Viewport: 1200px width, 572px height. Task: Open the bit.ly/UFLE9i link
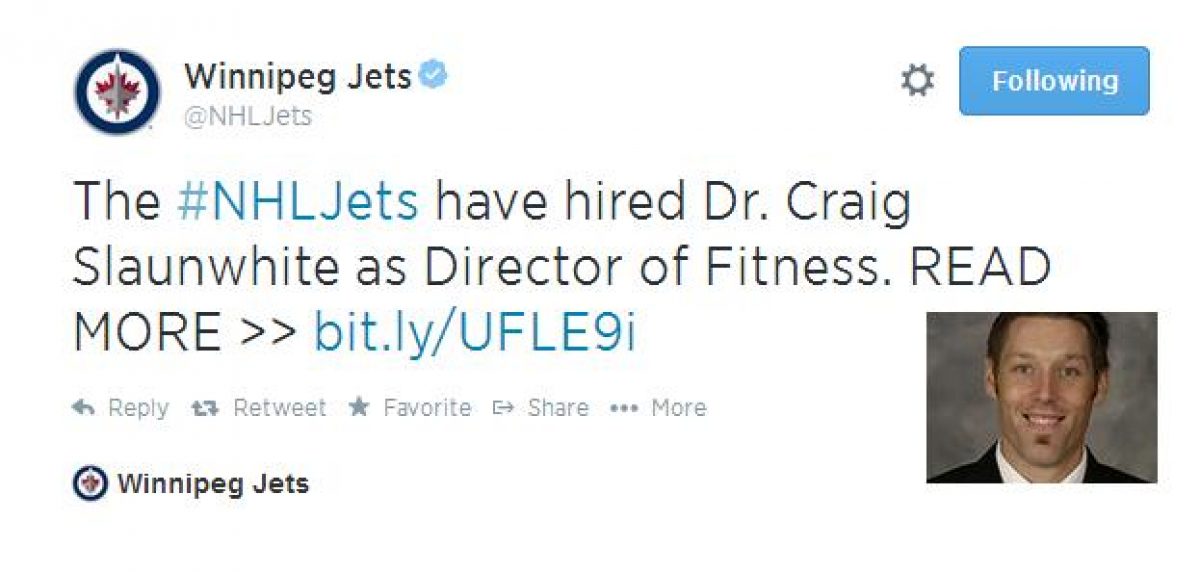[x=475, y=332]
